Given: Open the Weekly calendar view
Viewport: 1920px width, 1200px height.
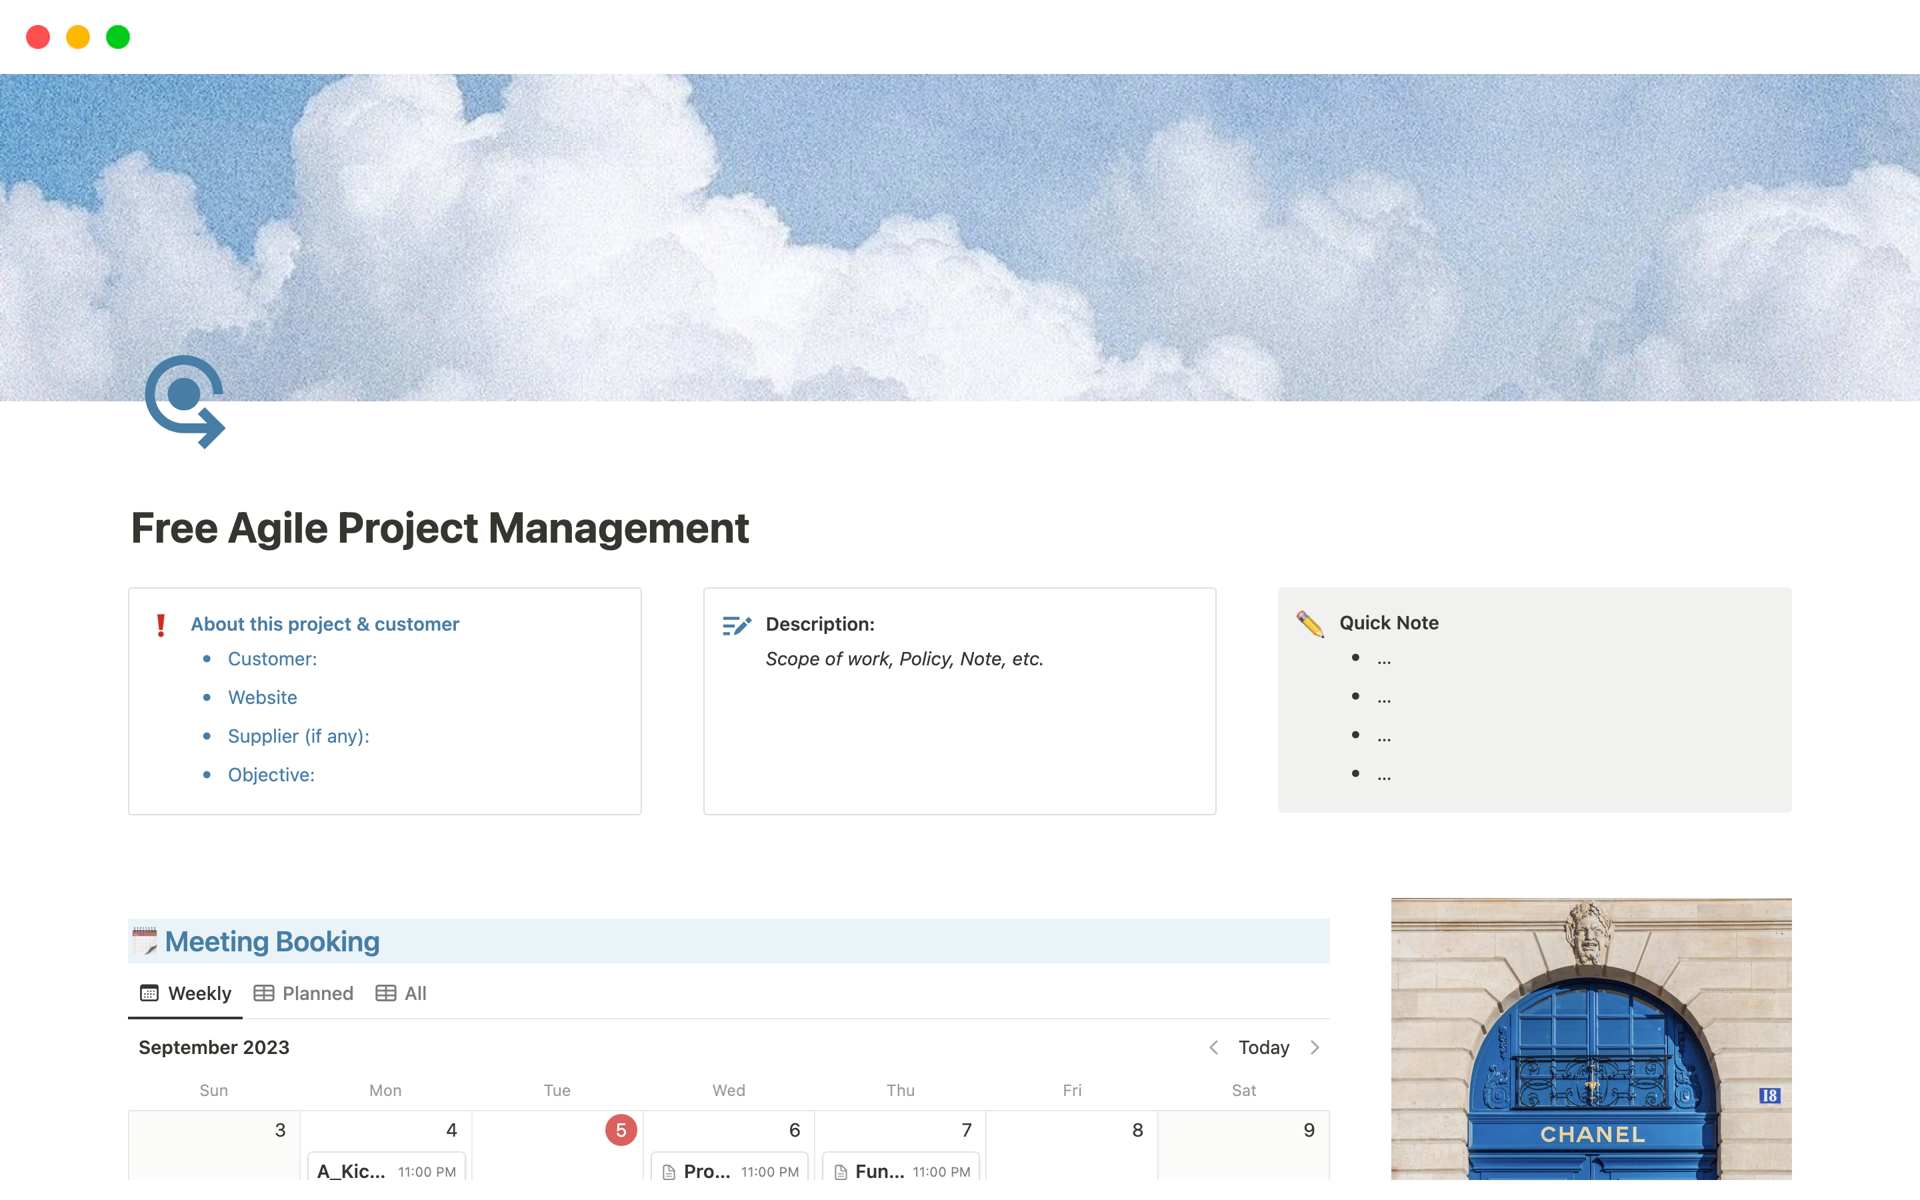Looking at the screenshot, I should click(x=200, y=993).
